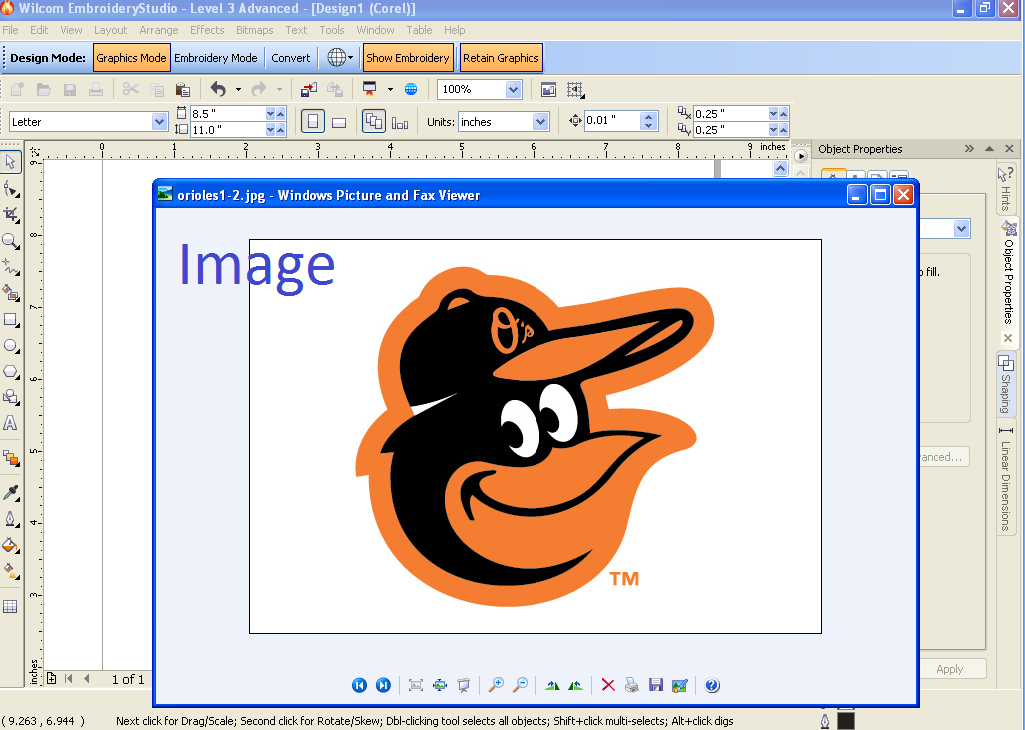
Task: Zoom in on the orioles image
Action: click(496, 685)
